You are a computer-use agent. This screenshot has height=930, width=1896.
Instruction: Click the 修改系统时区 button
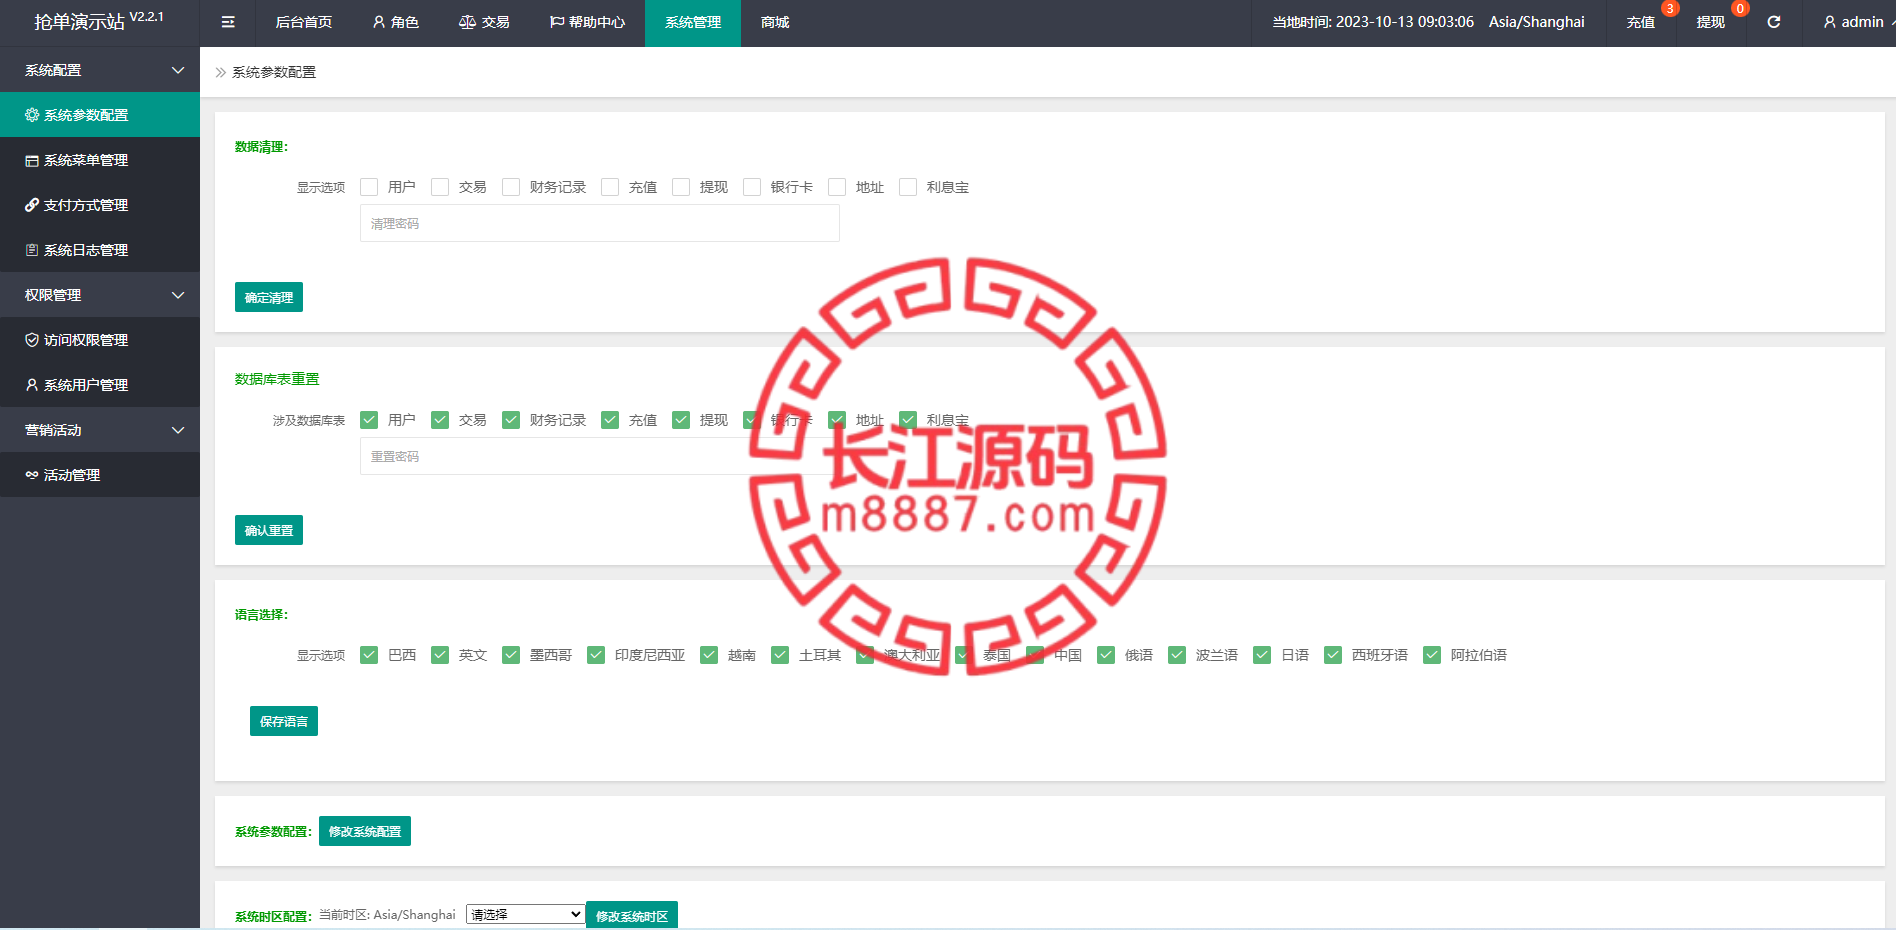click(x=632, y=915)
